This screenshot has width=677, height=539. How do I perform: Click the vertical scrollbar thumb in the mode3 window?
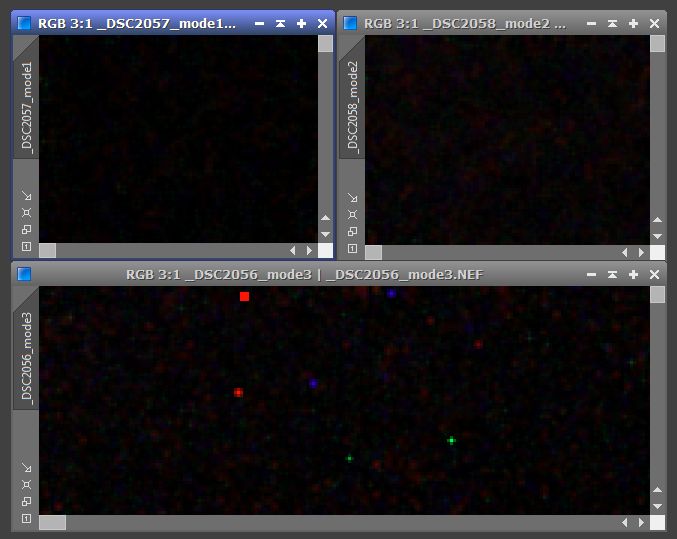tap(658, 295)
